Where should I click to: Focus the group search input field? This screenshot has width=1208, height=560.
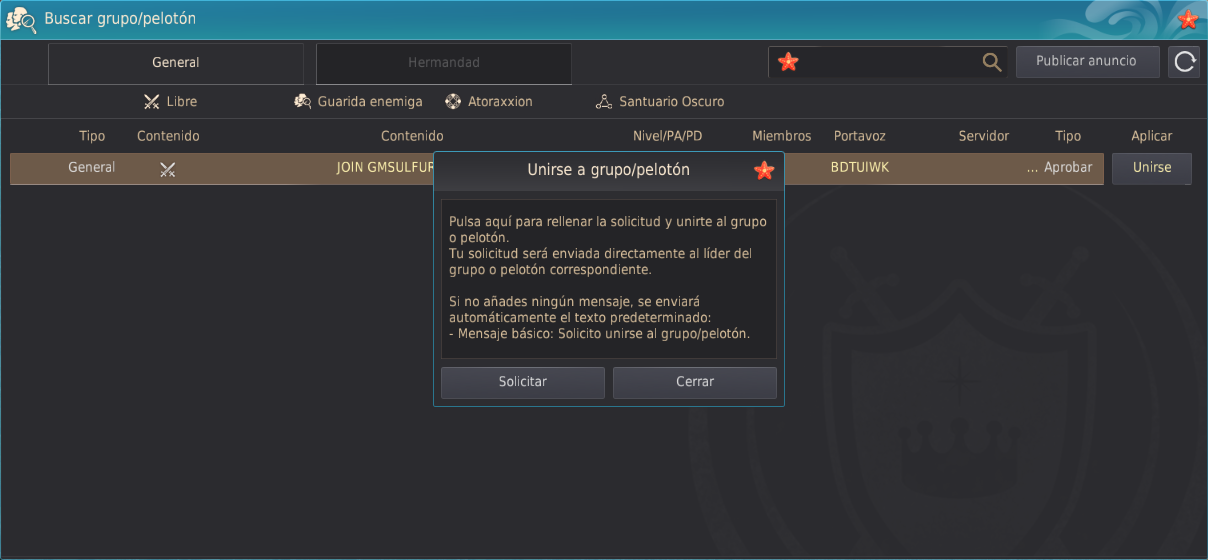(x=885, y=62)
